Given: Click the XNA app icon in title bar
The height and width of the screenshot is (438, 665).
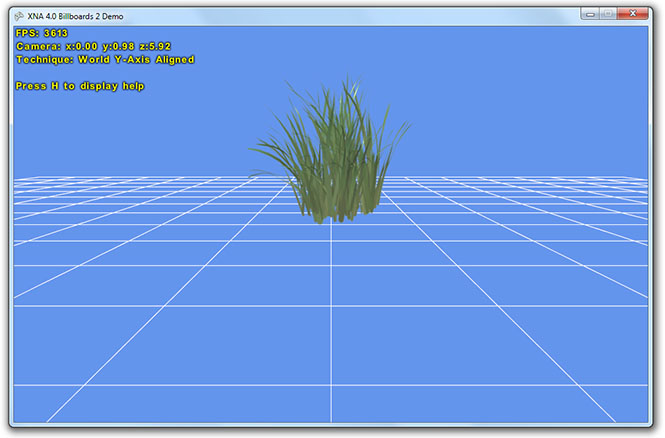Looking at the screenshot, I should (19, 16).
